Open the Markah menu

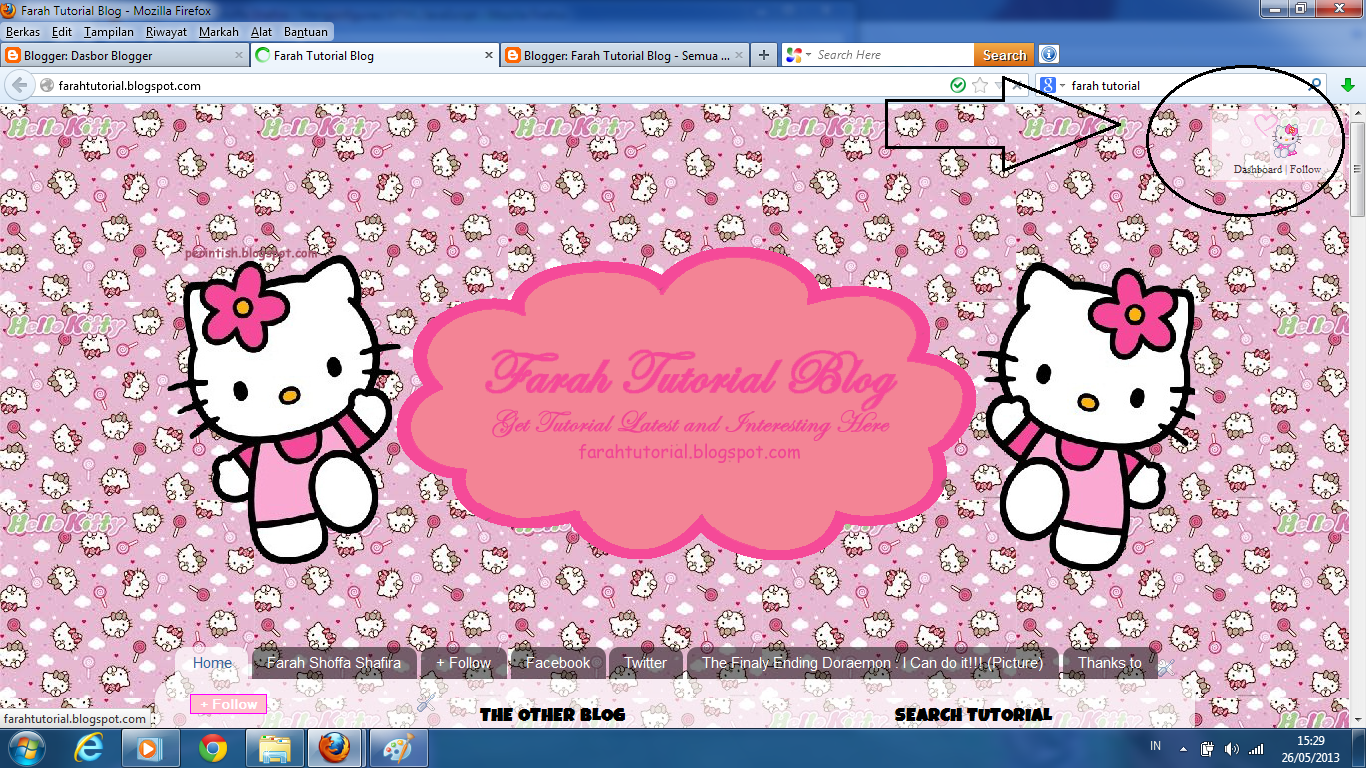click(219, 32)
